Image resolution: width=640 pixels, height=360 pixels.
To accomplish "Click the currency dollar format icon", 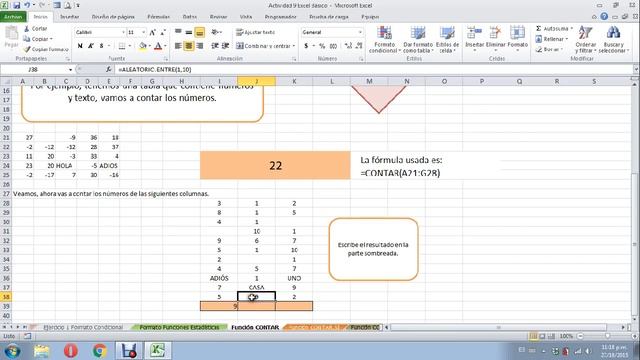I will (306, 46).
